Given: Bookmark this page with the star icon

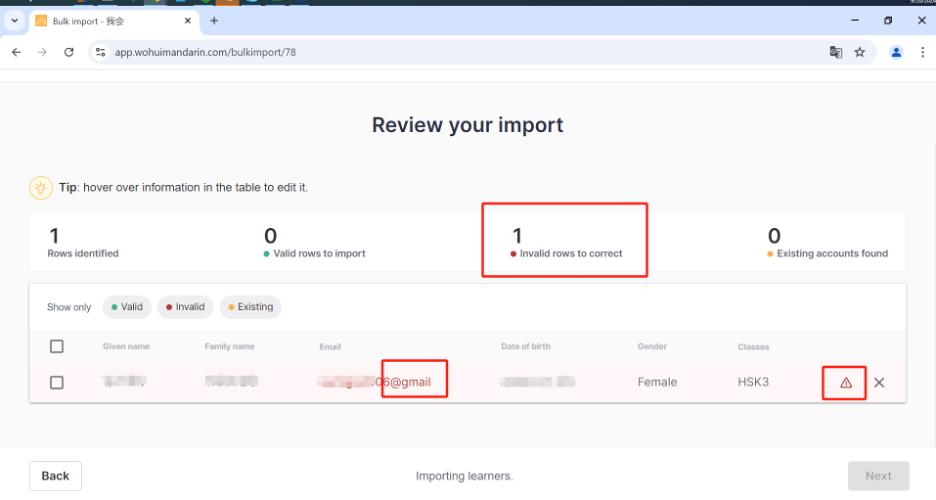Looking at the screenshot, I should click(859, 52).
